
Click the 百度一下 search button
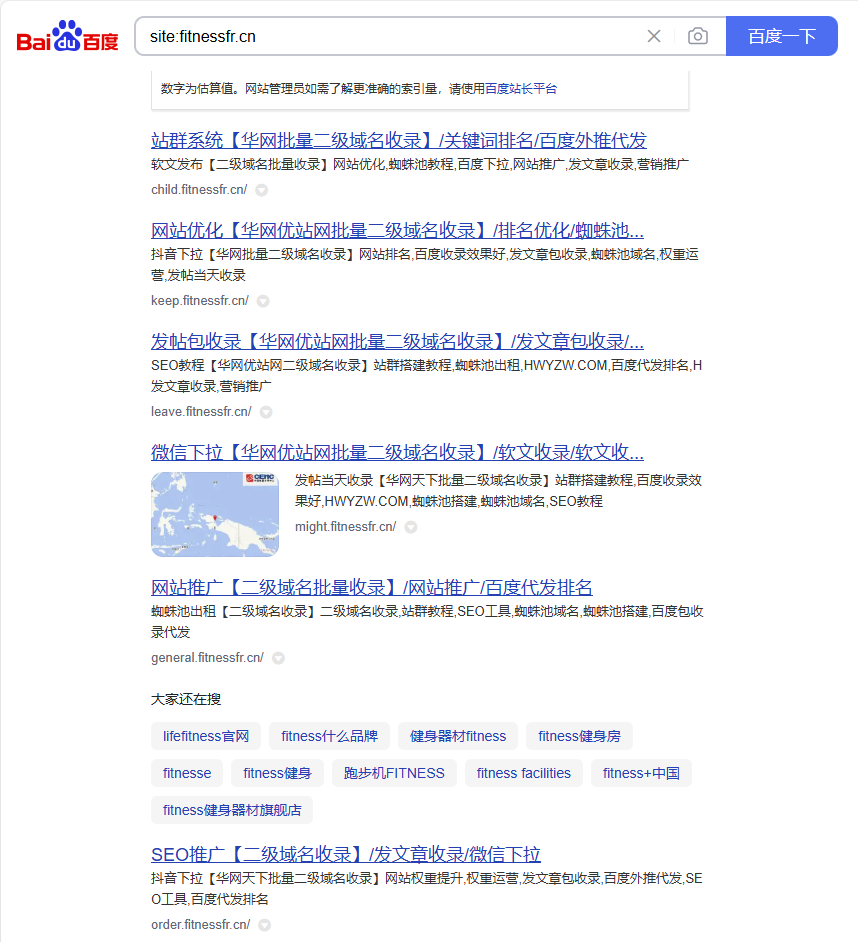[782, 36]
